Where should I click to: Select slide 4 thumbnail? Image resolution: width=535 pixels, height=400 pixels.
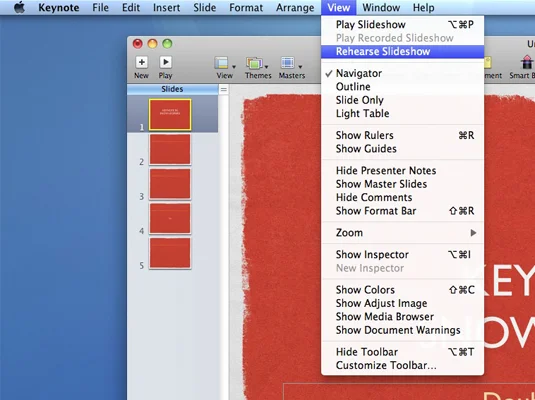170,218
